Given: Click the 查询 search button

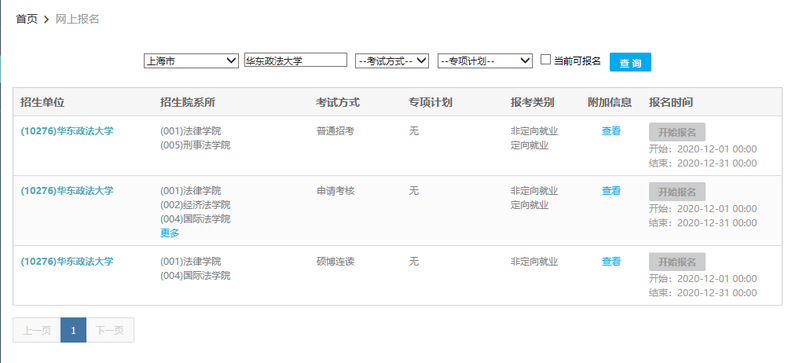Looking at the screenshot, I should [x=630, y=62].
